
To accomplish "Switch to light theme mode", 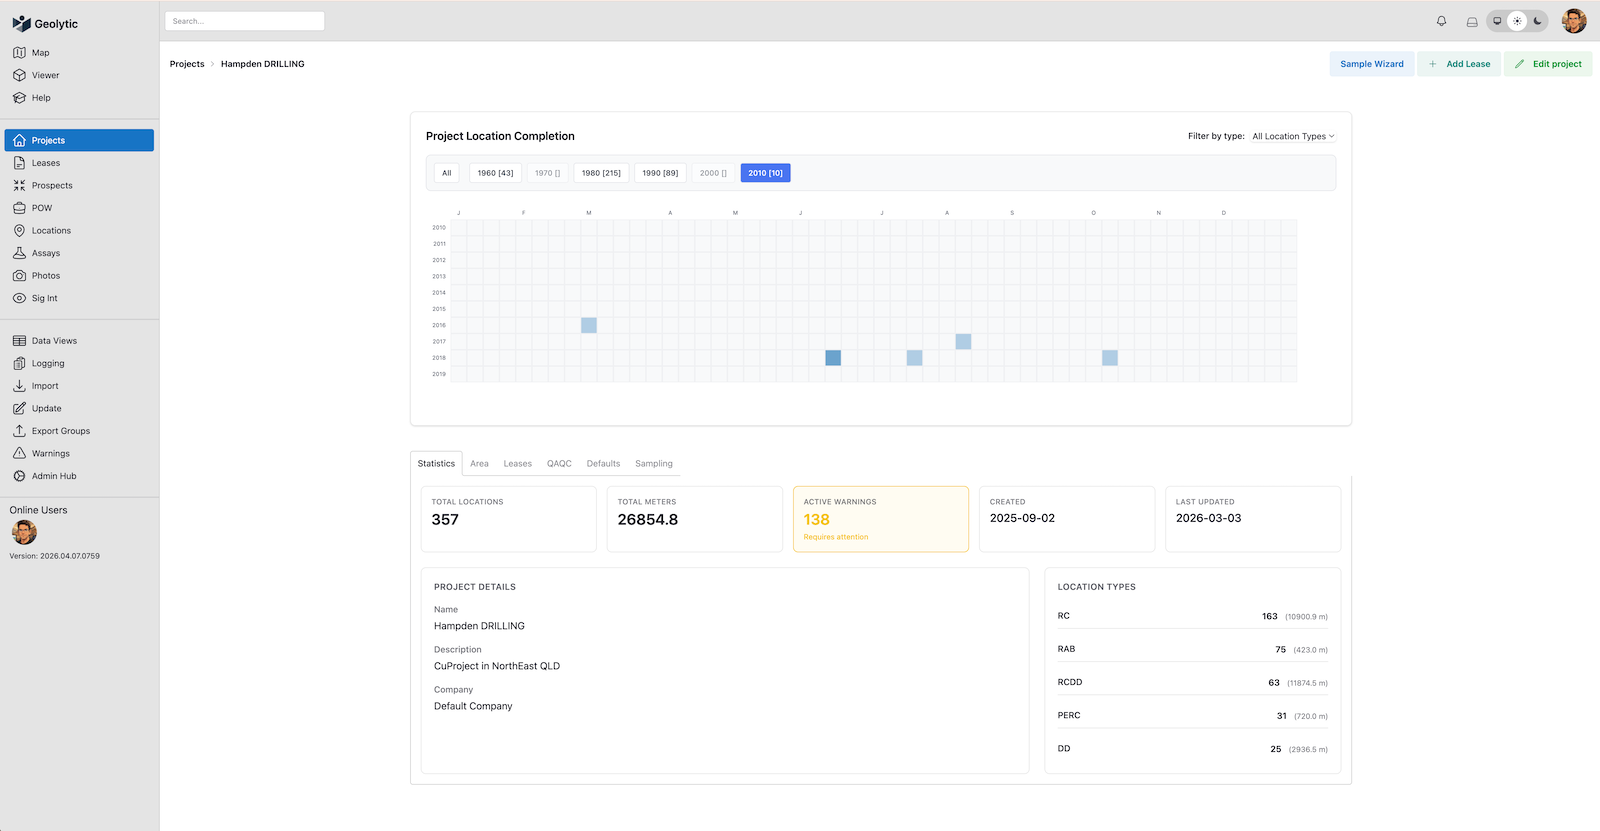I will click(x=1517, y=21).
